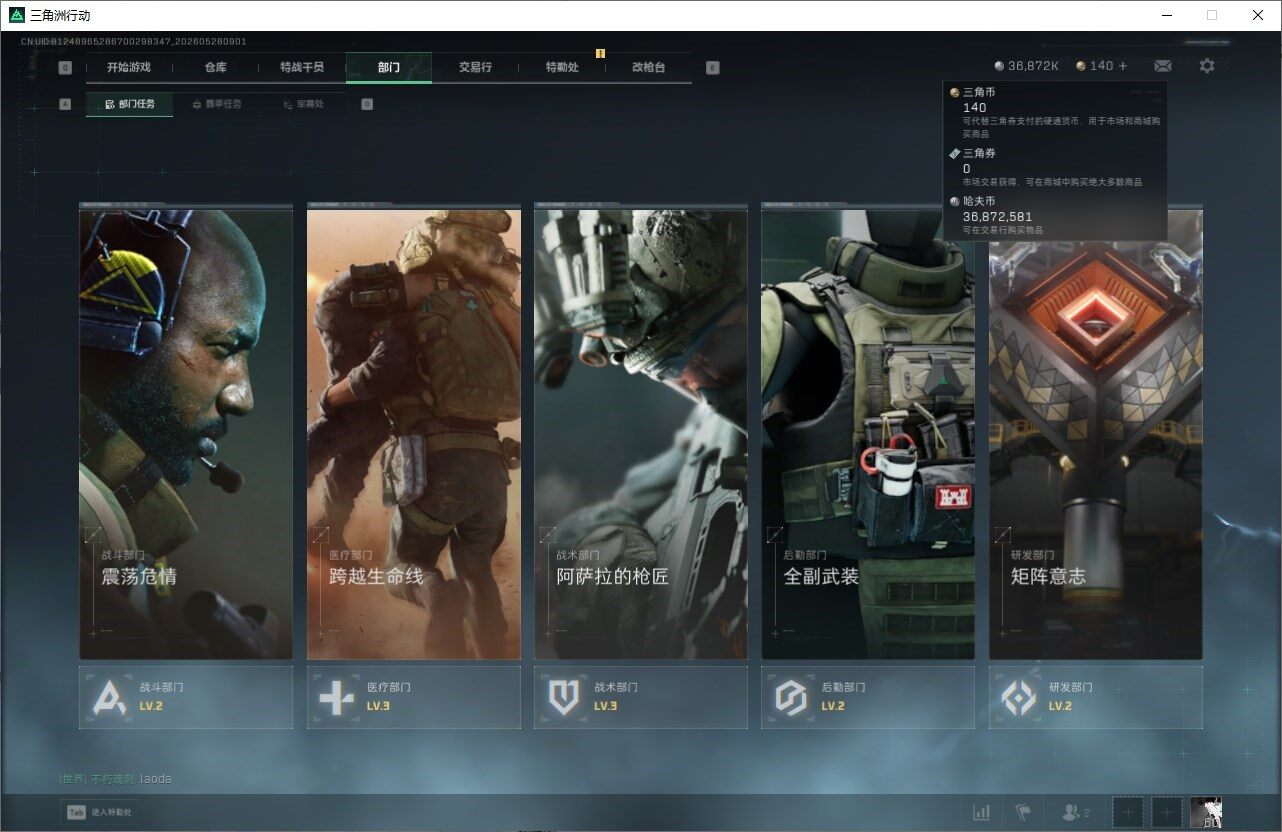The height and width of the screenshot is (832, 1282).
Task: Click the 战斗部门 LV.2 panel
Action: point(186,697)
